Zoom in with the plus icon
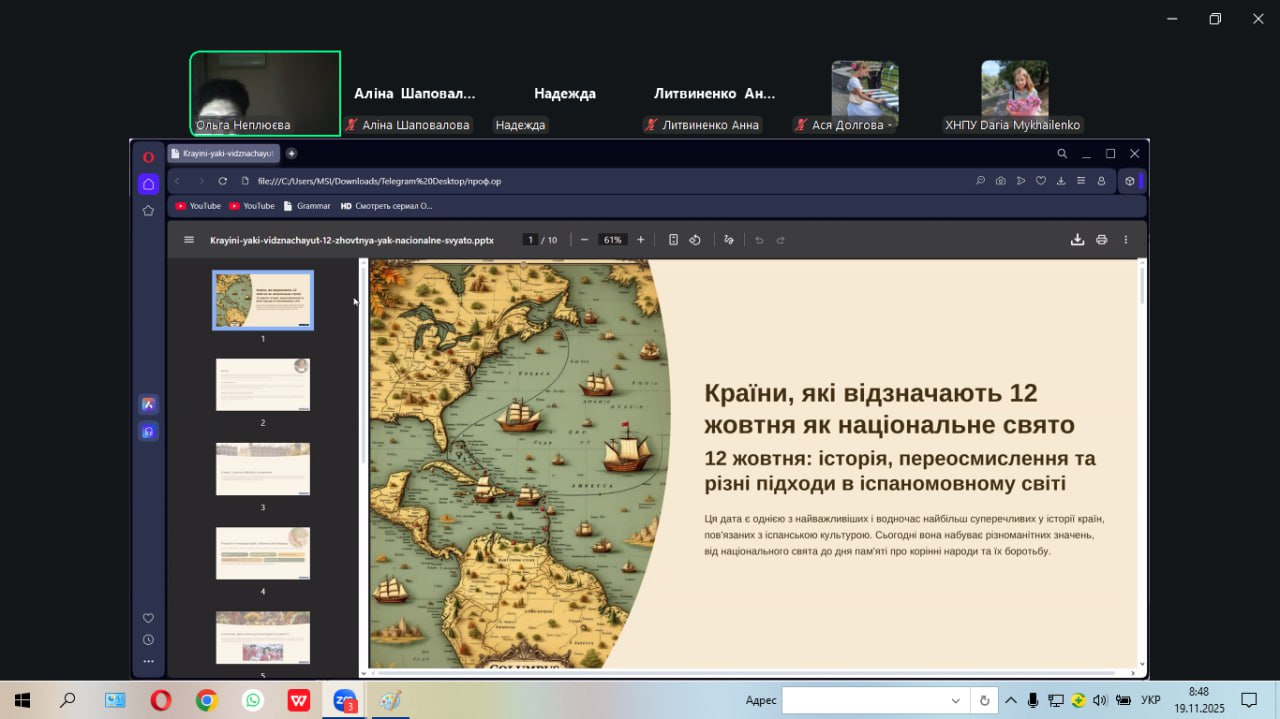 (x=641, y=240)
